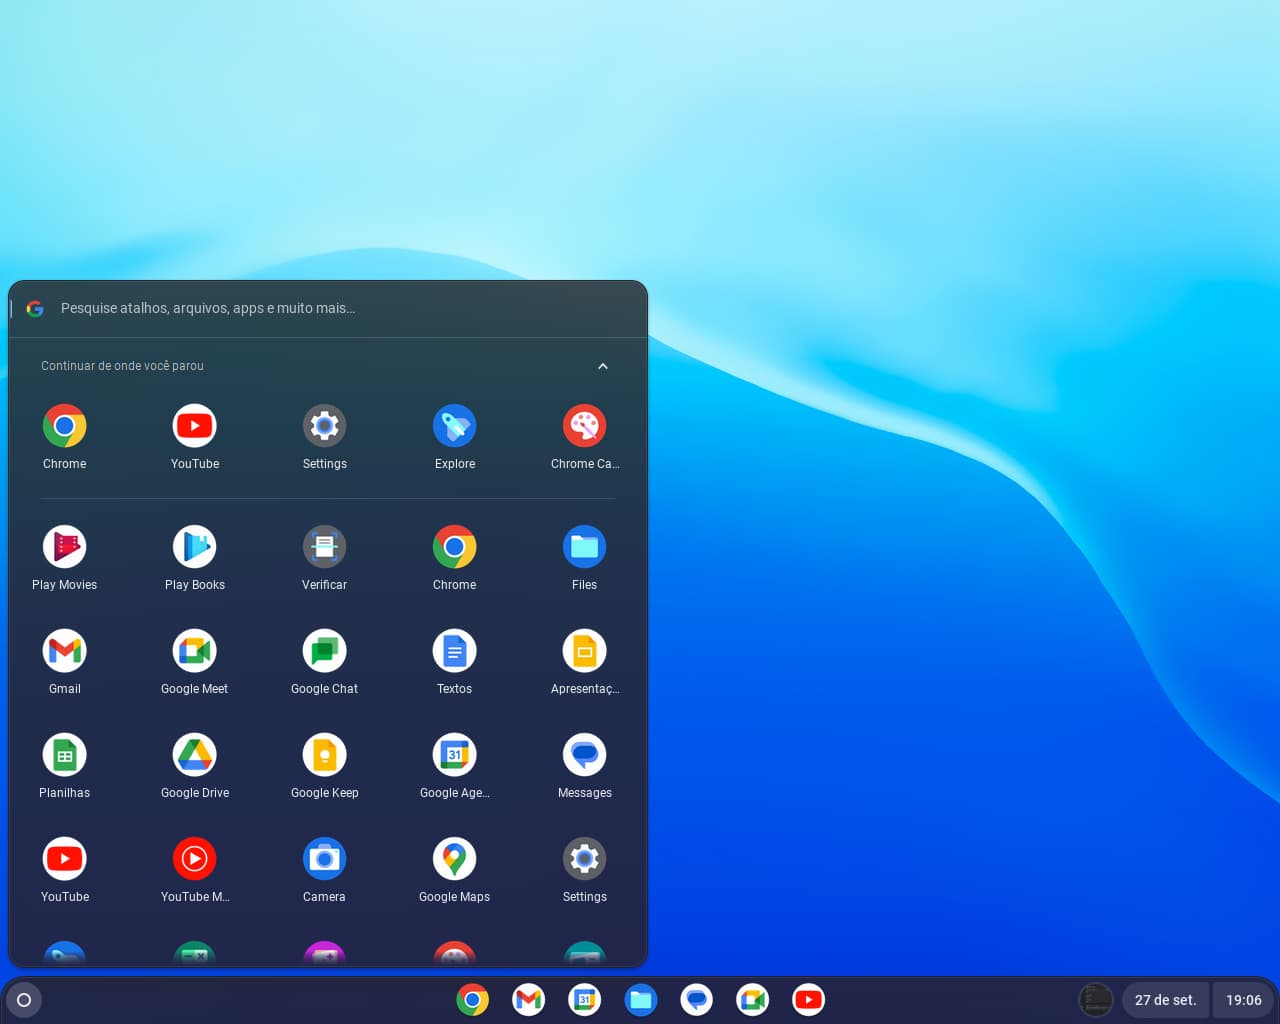The image size is (1280, 1024).
Task: Open Google Meet from the shelf
Action: (753, 1000)
